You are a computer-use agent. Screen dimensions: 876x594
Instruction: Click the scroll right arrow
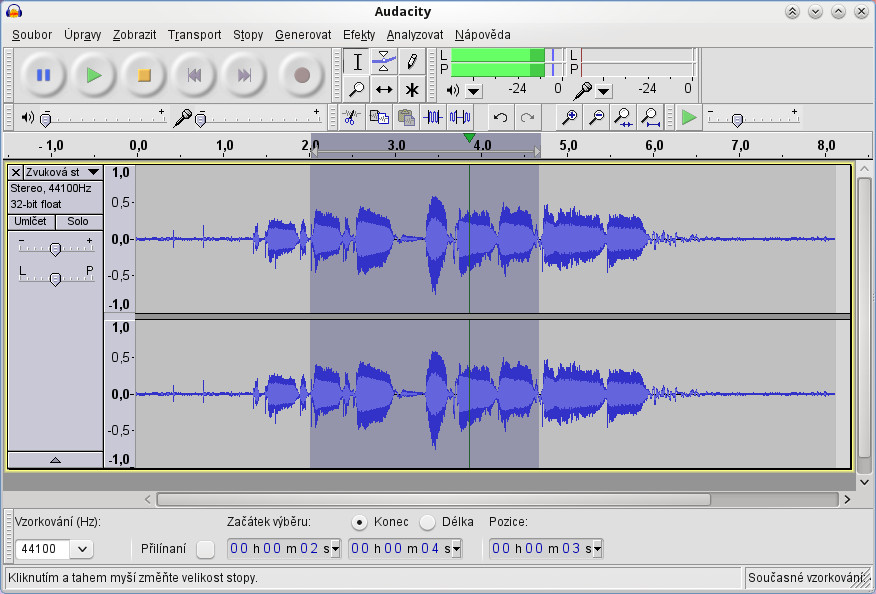coord(847,499)
